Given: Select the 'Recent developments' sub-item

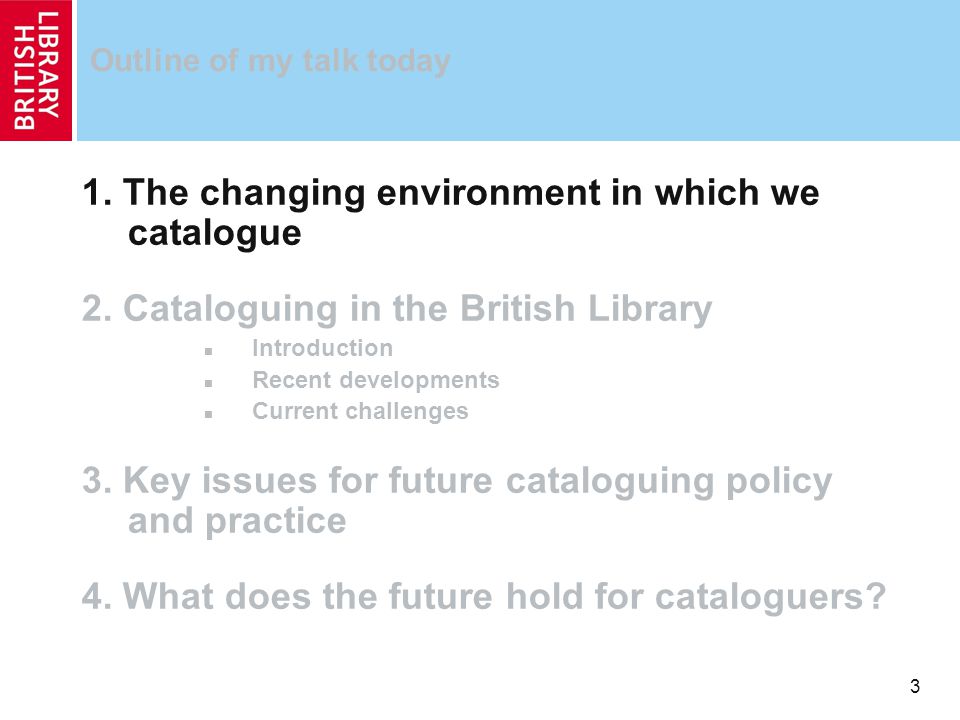Looking at the screenshot, I should [x=376, y=380].
